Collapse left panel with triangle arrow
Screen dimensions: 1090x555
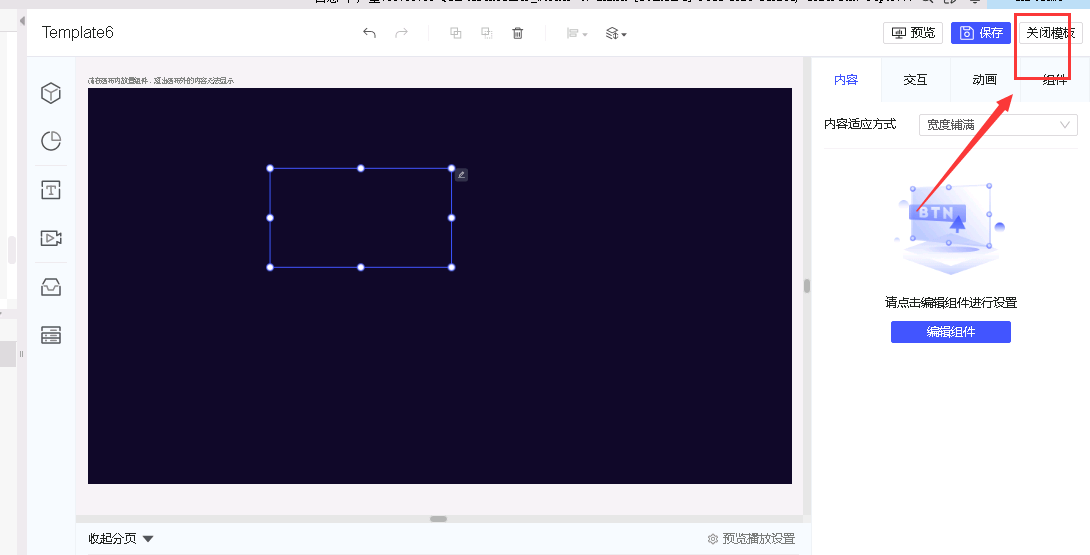(x=22, y=21)
